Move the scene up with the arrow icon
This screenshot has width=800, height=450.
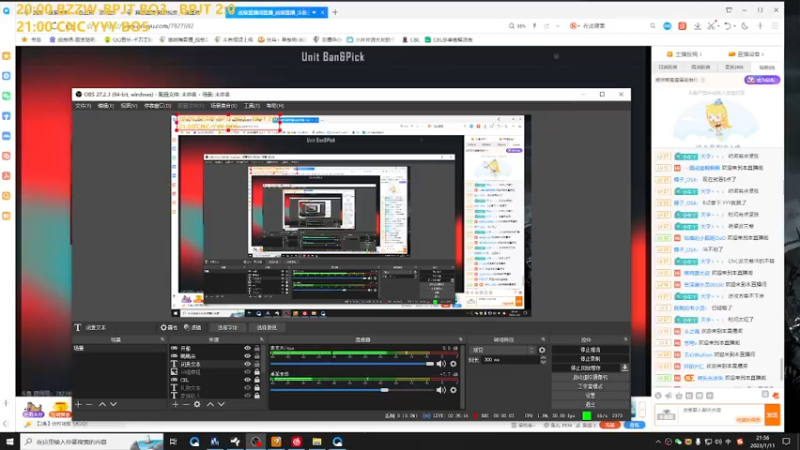pos(102,404)
